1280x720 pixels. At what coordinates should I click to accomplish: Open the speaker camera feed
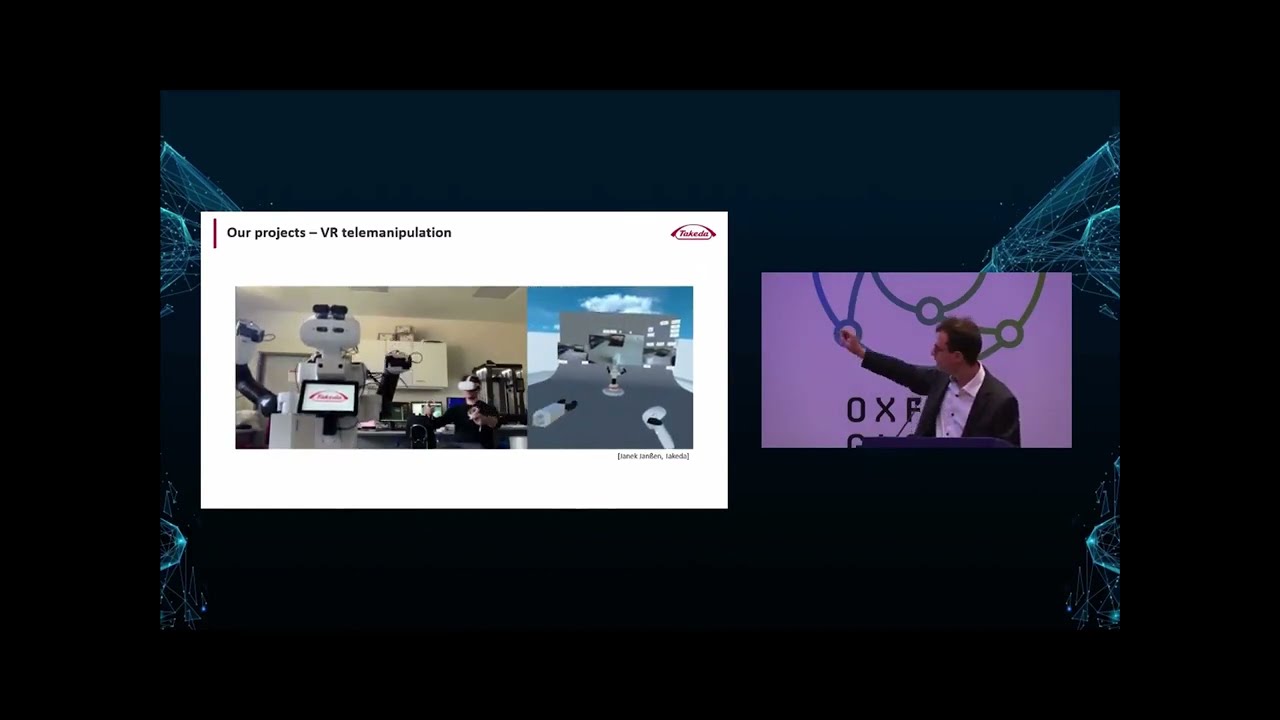[x=916, y=360]
